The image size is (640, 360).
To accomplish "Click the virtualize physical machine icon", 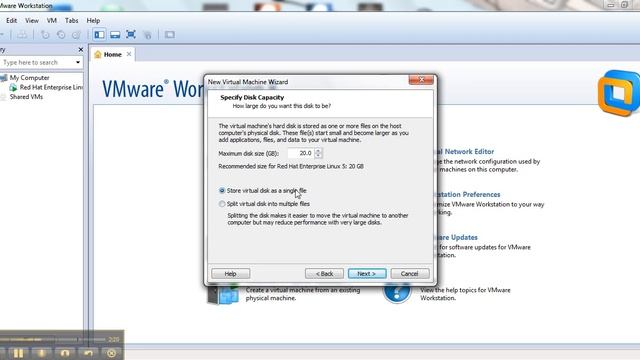I will (x=223, y=295).
